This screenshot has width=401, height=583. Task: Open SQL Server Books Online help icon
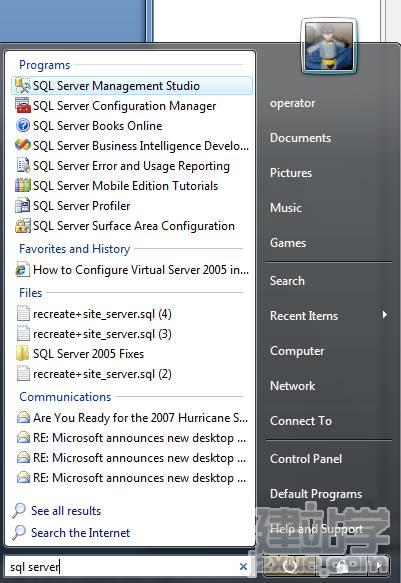click(x=22, y=125)
